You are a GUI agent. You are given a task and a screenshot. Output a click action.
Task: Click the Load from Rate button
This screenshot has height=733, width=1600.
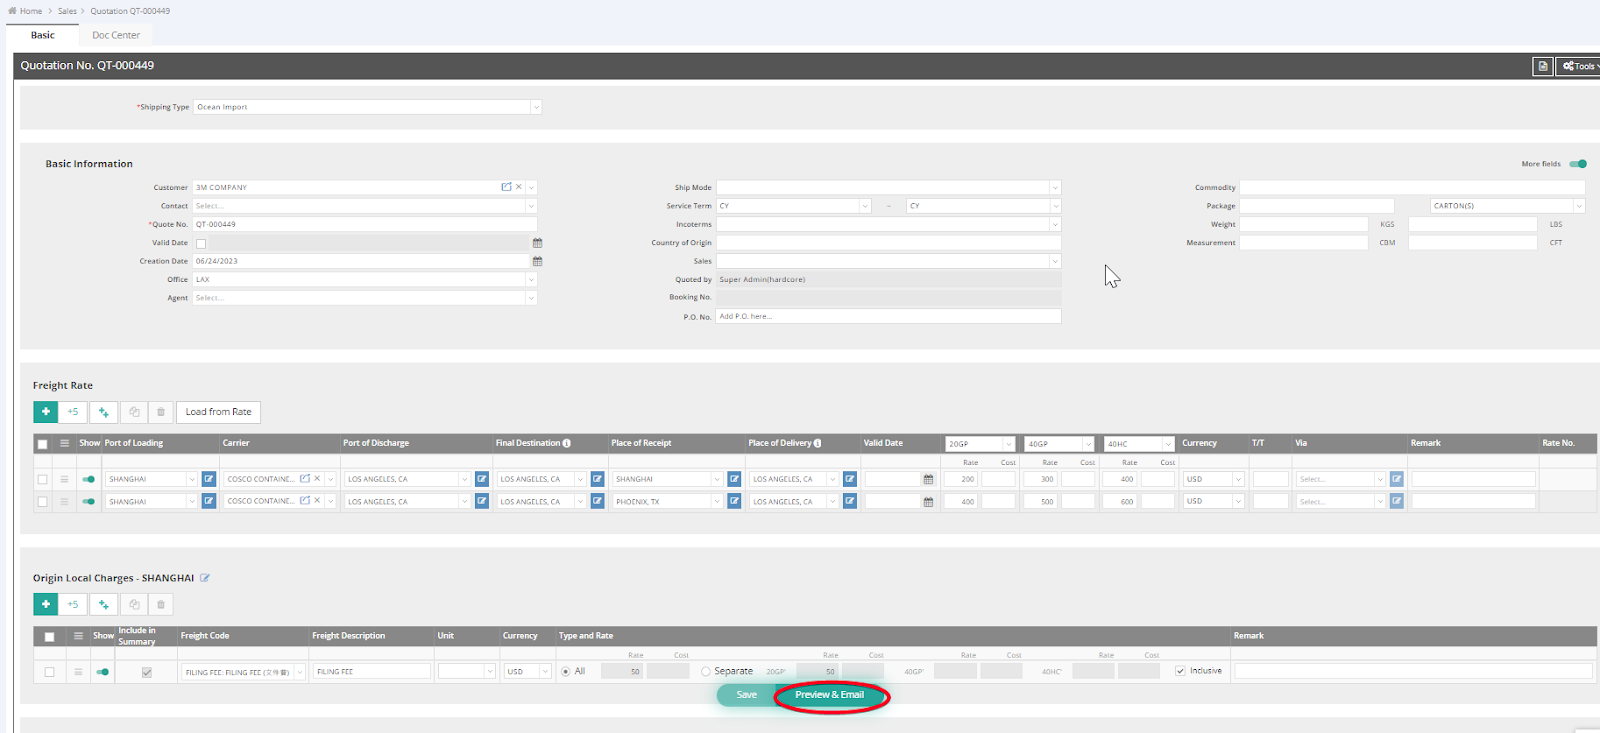tap(218, 412)
